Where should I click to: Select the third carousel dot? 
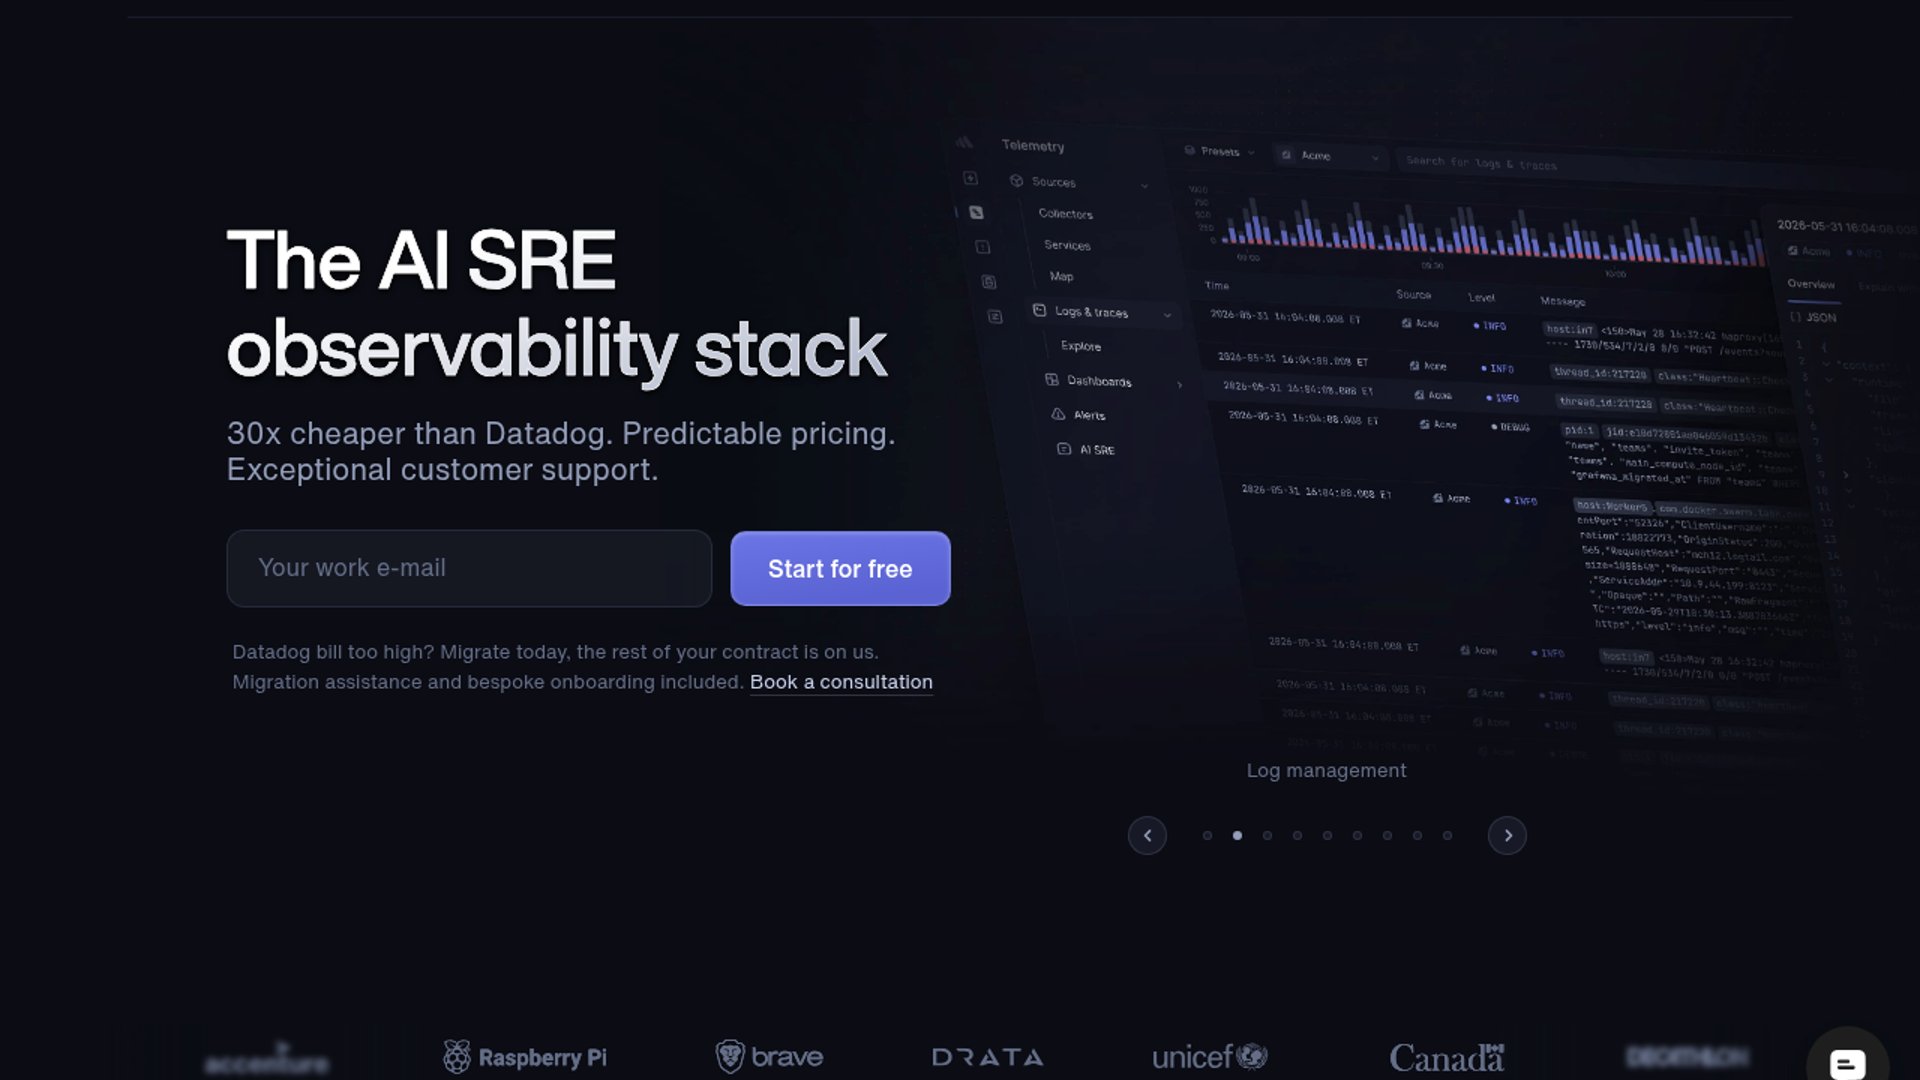(1267, 835)
